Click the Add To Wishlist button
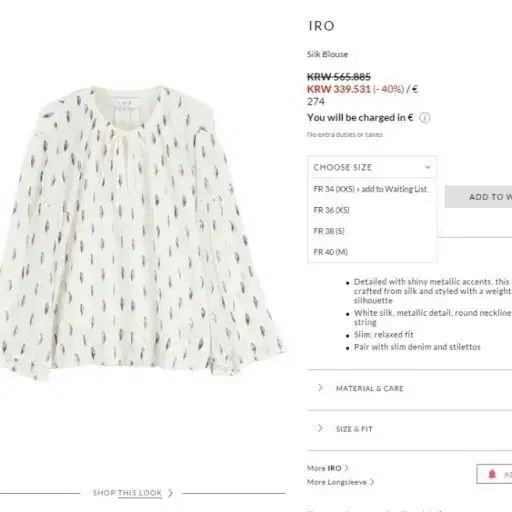512x512 pixels. point(478,197)
